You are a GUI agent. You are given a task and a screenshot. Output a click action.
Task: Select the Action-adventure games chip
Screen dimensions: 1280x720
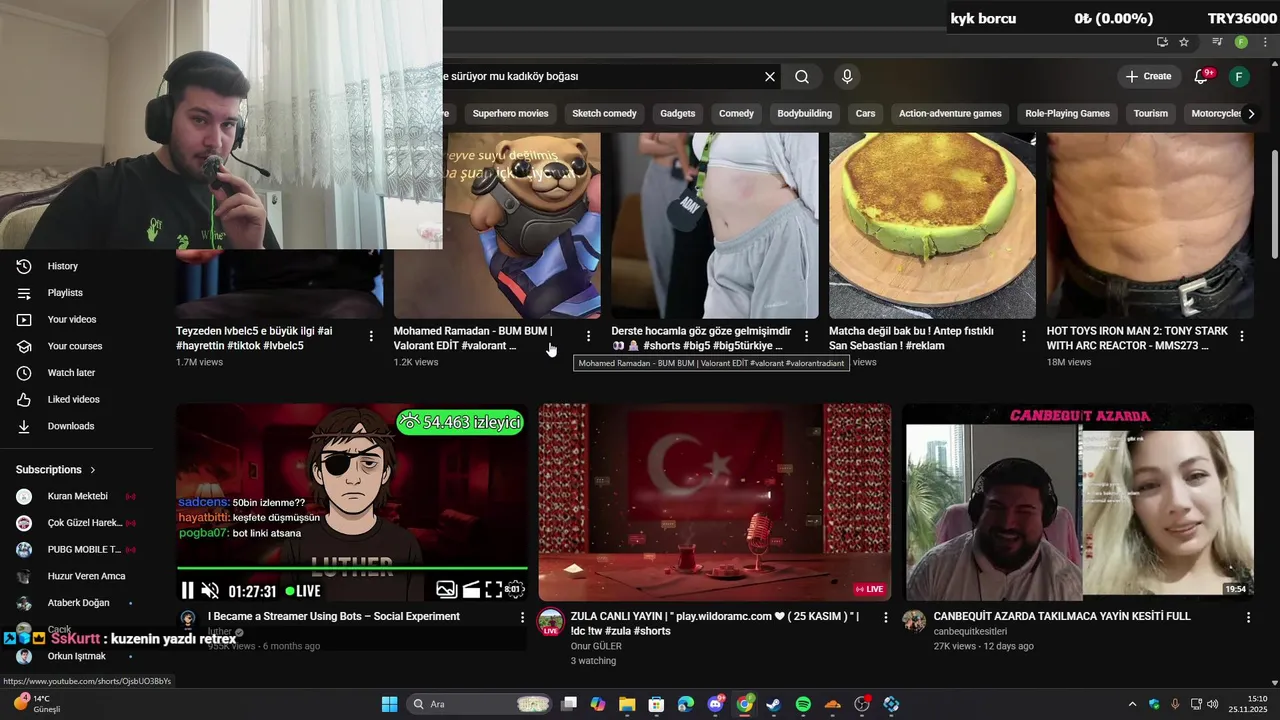tap(950, 114)
